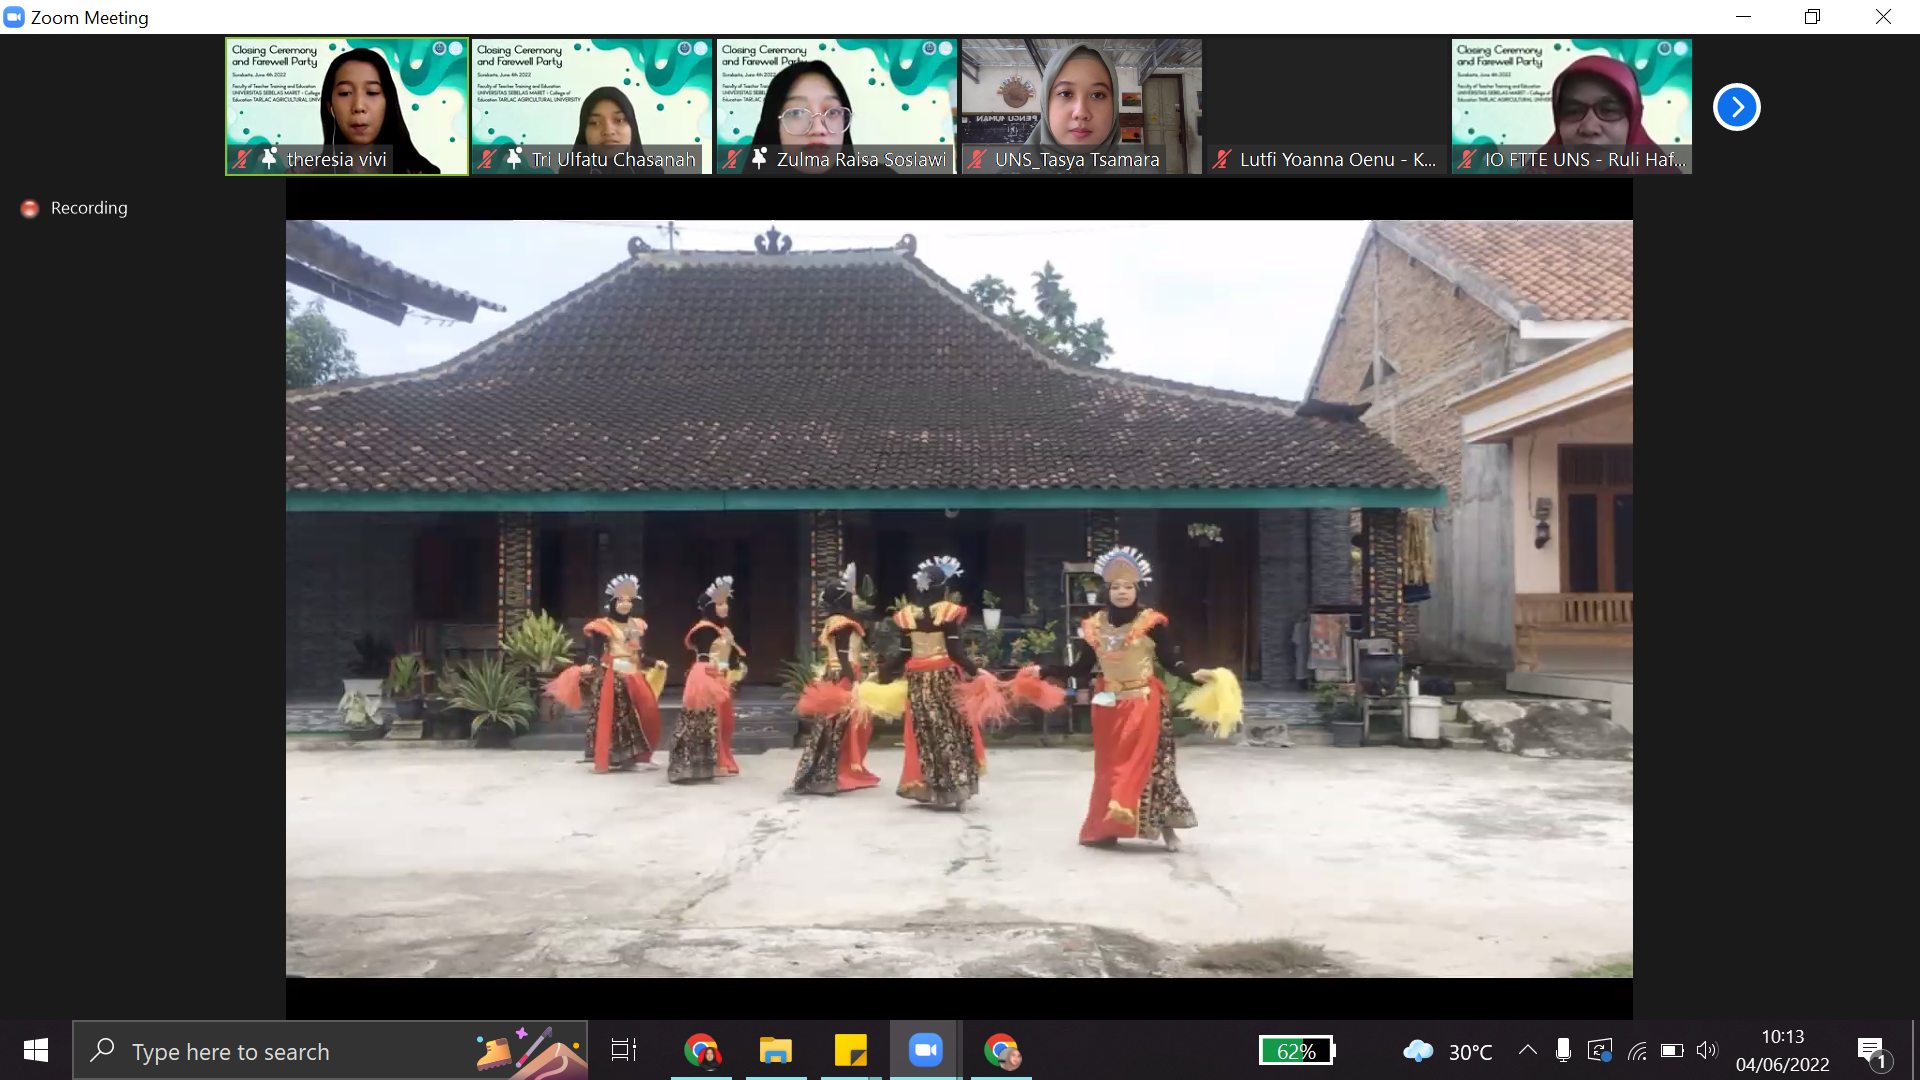Toggle the taskbar speaker volume icon
This screenshot has width=1920, height=1080.
coord(1706,1050)
